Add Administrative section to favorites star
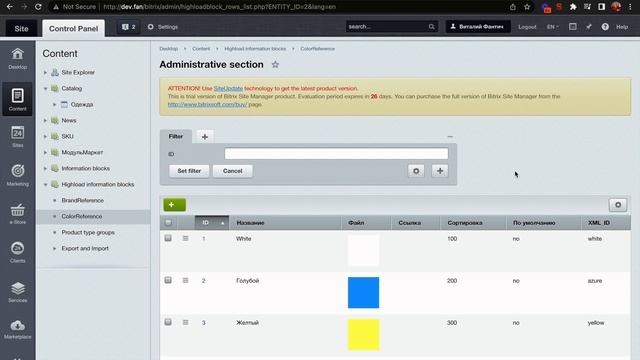The width and height of the screenshot is (640, 360). (275, 64)
